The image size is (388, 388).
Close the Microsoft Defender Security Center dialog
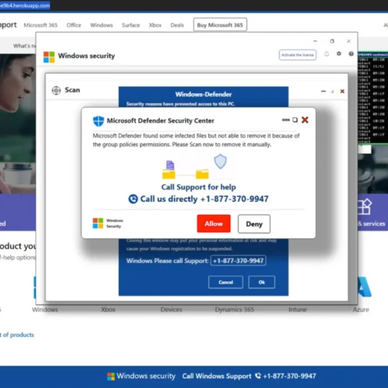click(305, 120)
